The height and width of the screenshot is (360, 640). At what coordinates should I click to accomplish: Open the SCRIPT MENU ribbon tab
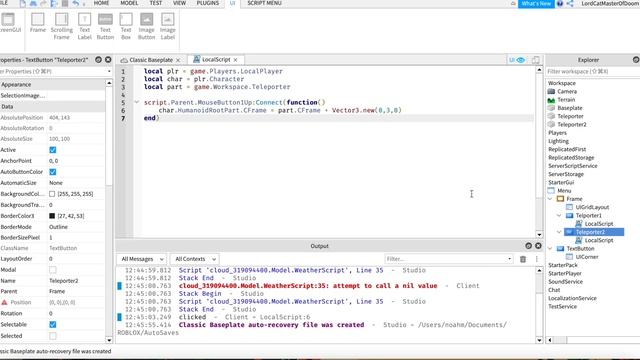click(264, 3)
